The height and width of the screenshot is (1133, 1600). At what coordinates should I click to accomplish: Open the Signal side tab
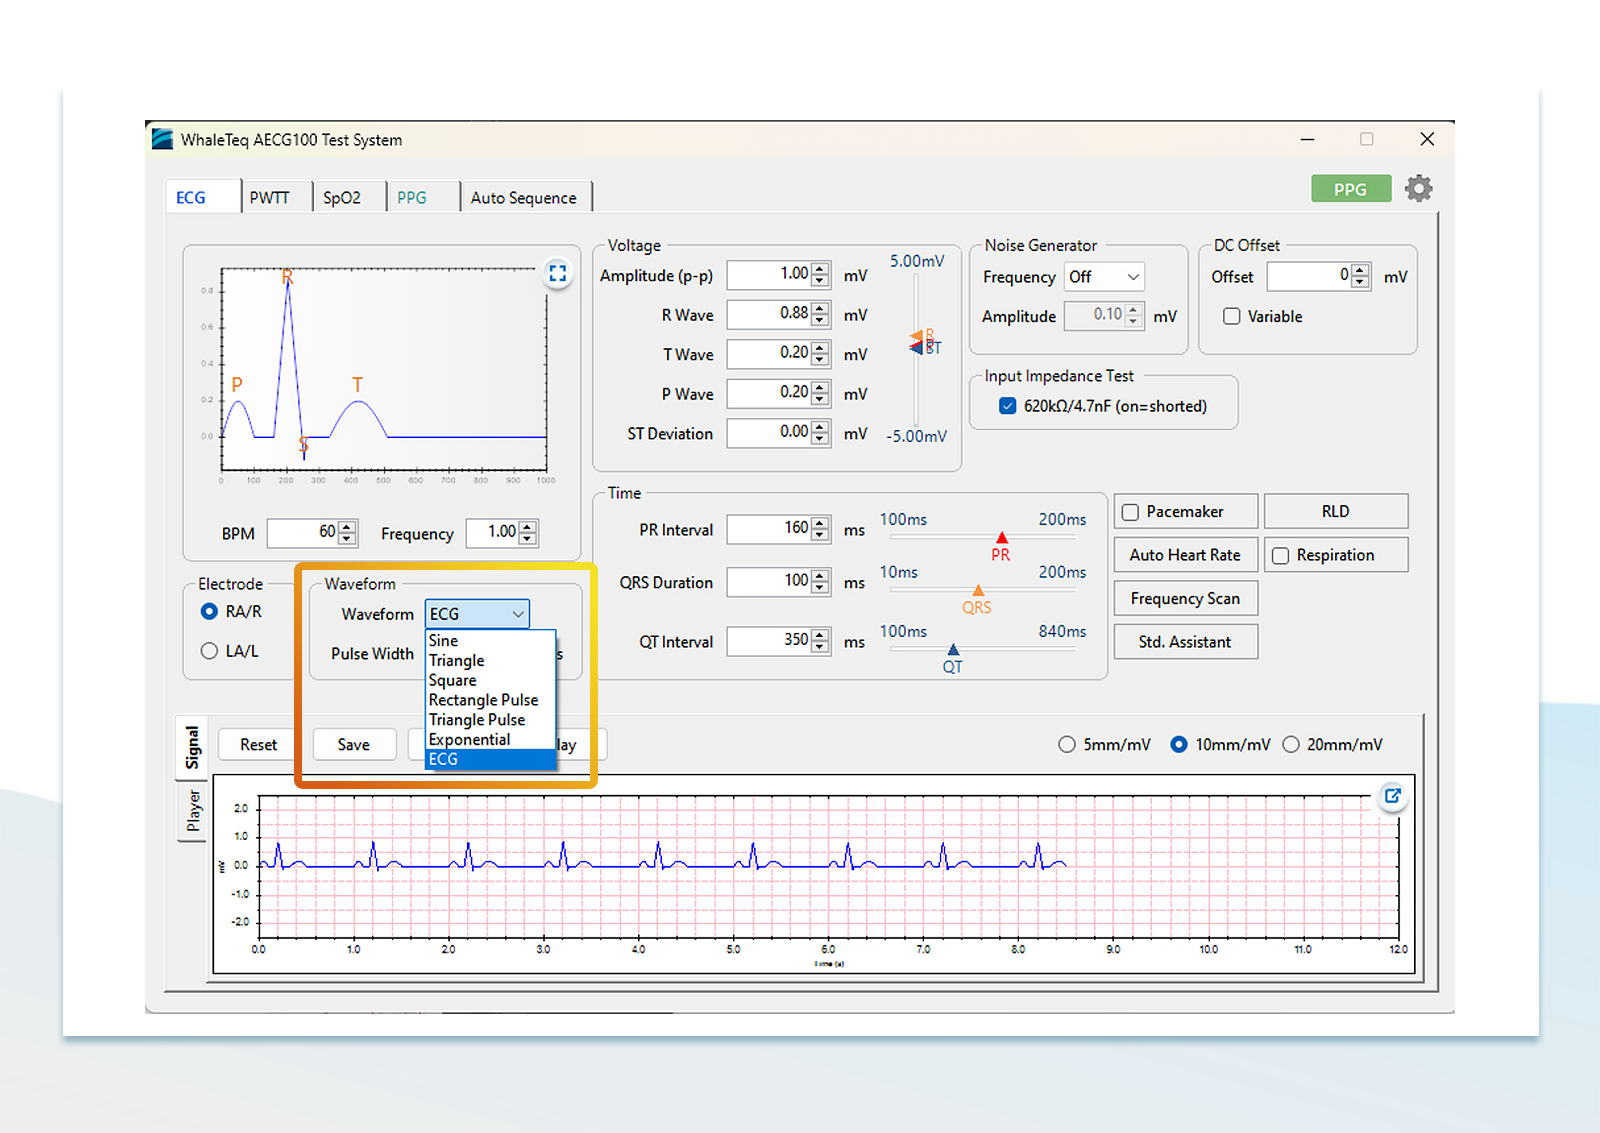click(192, 748)
